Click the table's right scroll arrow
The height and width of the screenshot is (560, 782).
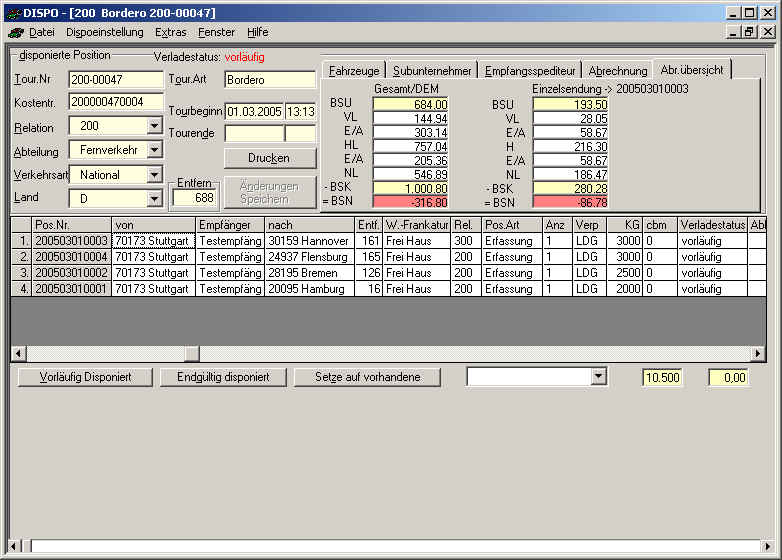[x=757, y=353]
